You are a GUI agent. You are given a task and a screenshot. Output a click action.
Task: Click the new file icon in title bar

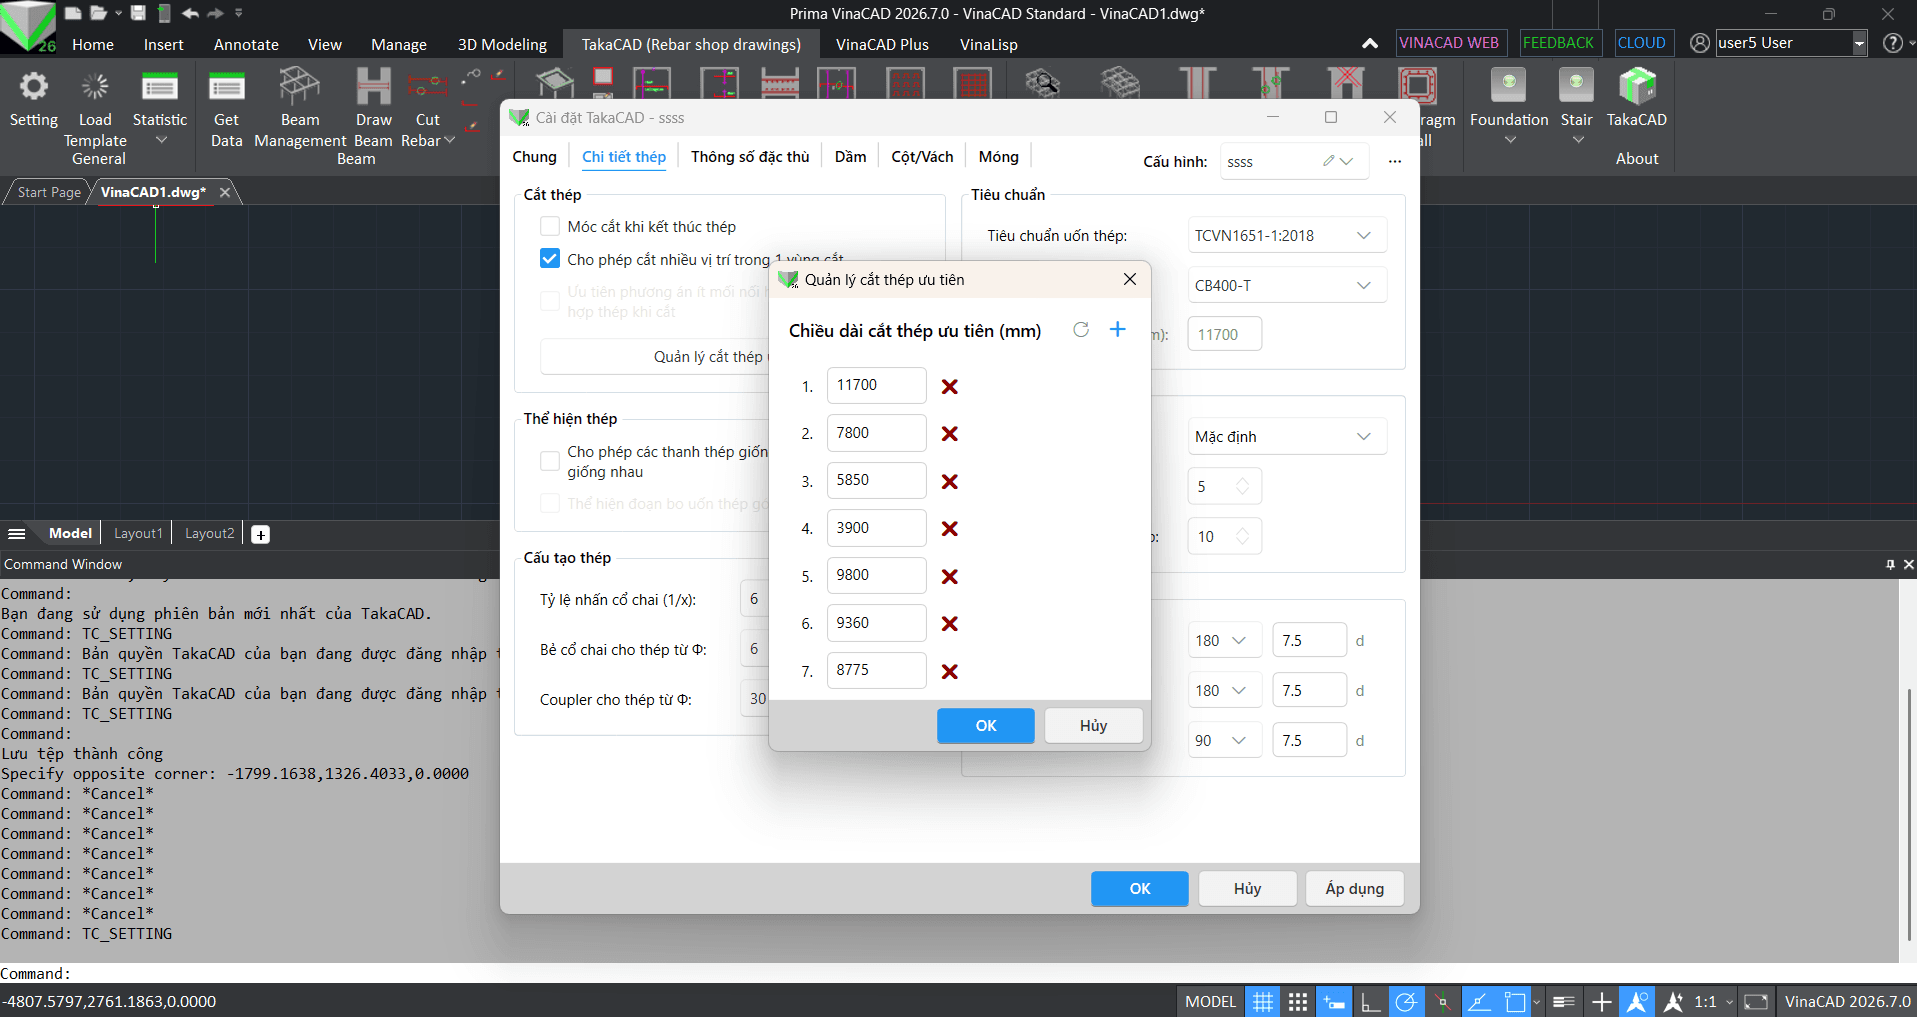[73, 13]
